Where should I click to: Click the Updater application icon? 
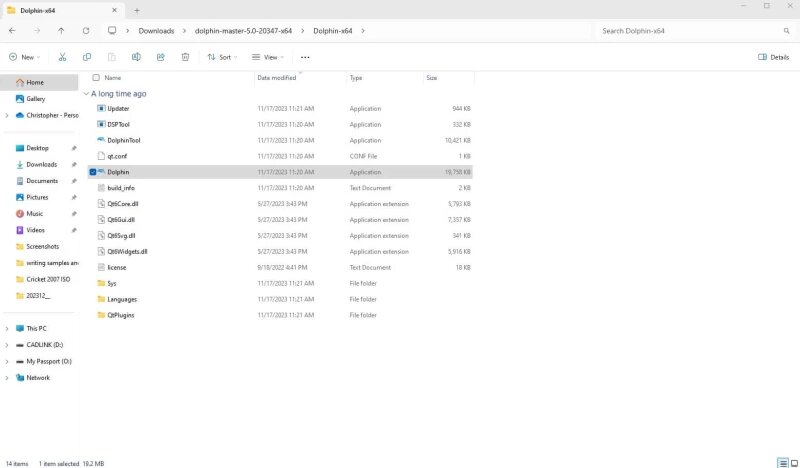coord(101,108)
